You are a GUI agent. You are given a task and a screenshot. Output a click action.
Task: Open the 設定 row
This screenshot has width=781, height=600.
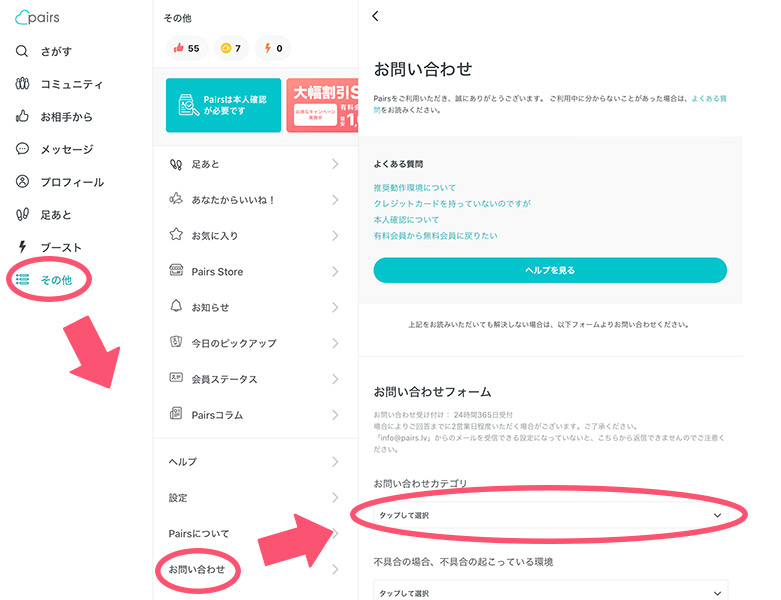coord(255,497)
